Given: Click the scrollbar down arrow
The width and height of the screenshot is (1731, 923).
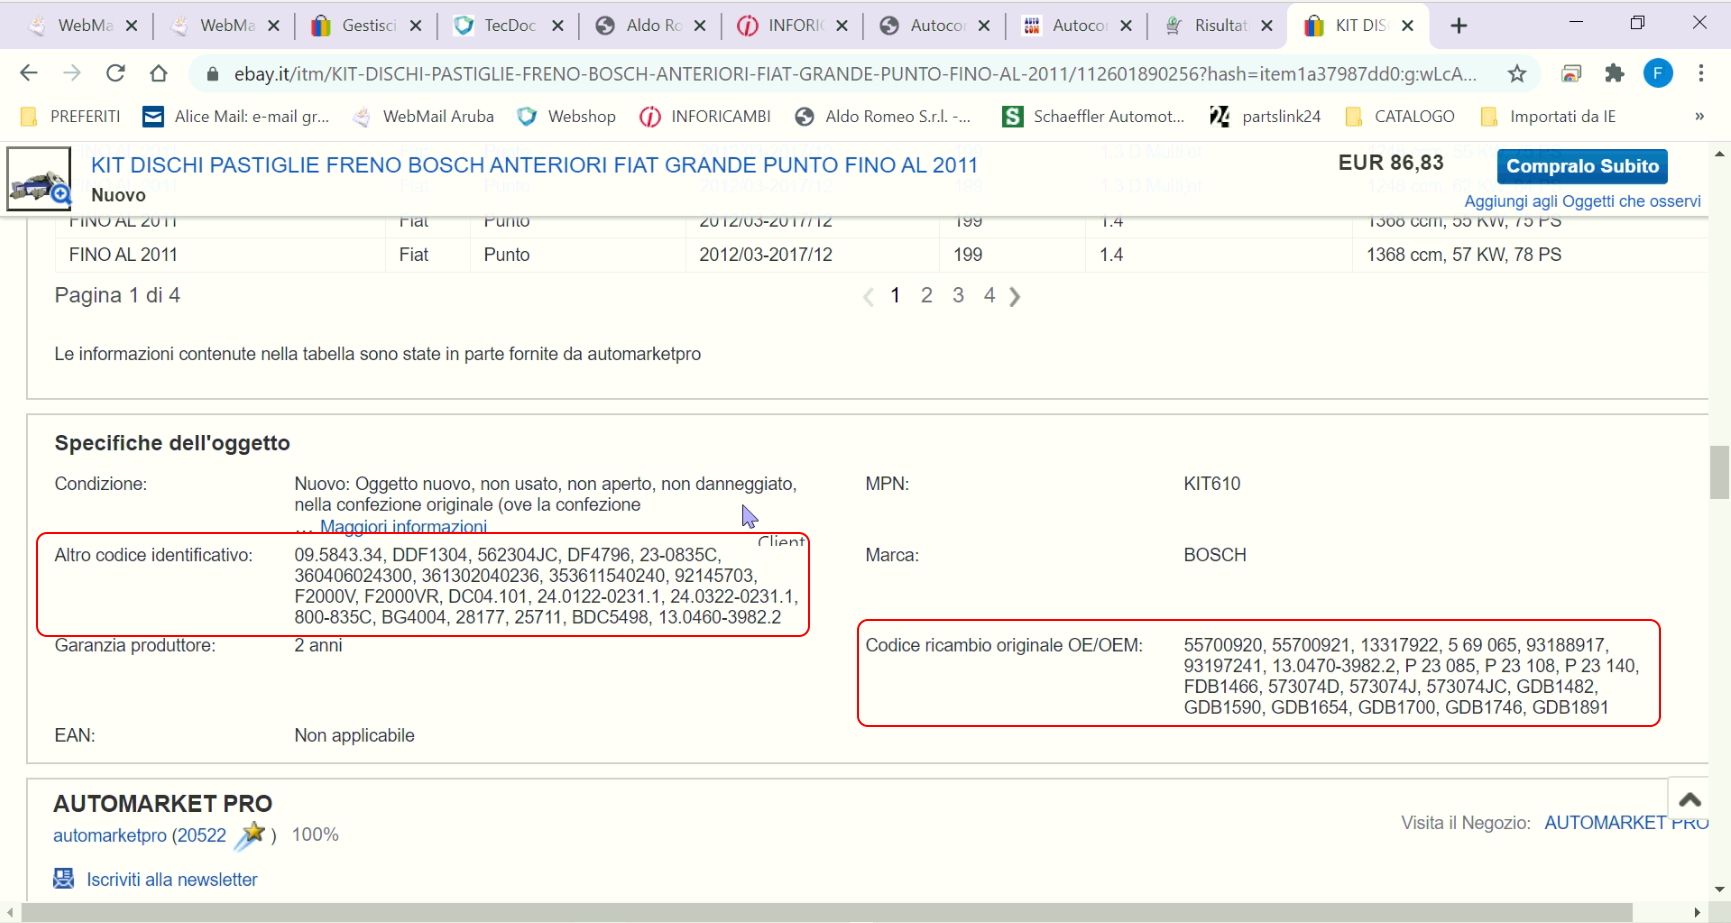Looking at the screenshot, I should [x=1720, y=888].
